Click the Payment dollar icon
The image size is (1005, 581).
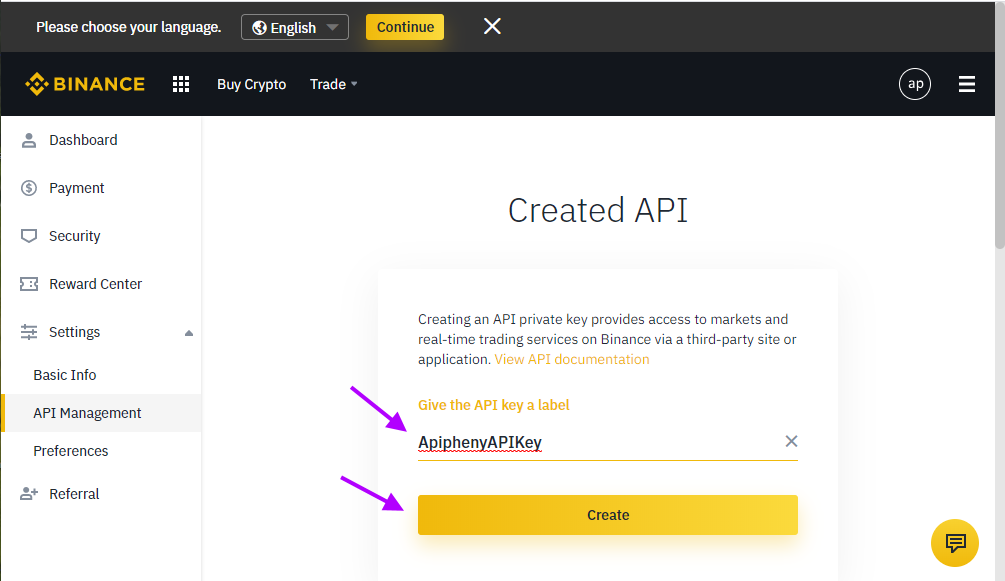pos(29,188)
